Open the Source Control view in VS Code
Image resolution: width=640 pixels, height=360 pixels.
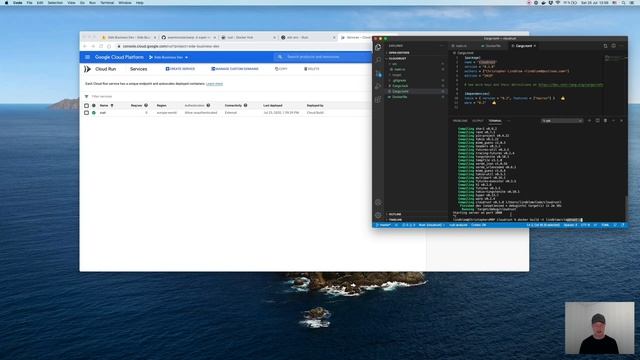(x=378, y=74)
